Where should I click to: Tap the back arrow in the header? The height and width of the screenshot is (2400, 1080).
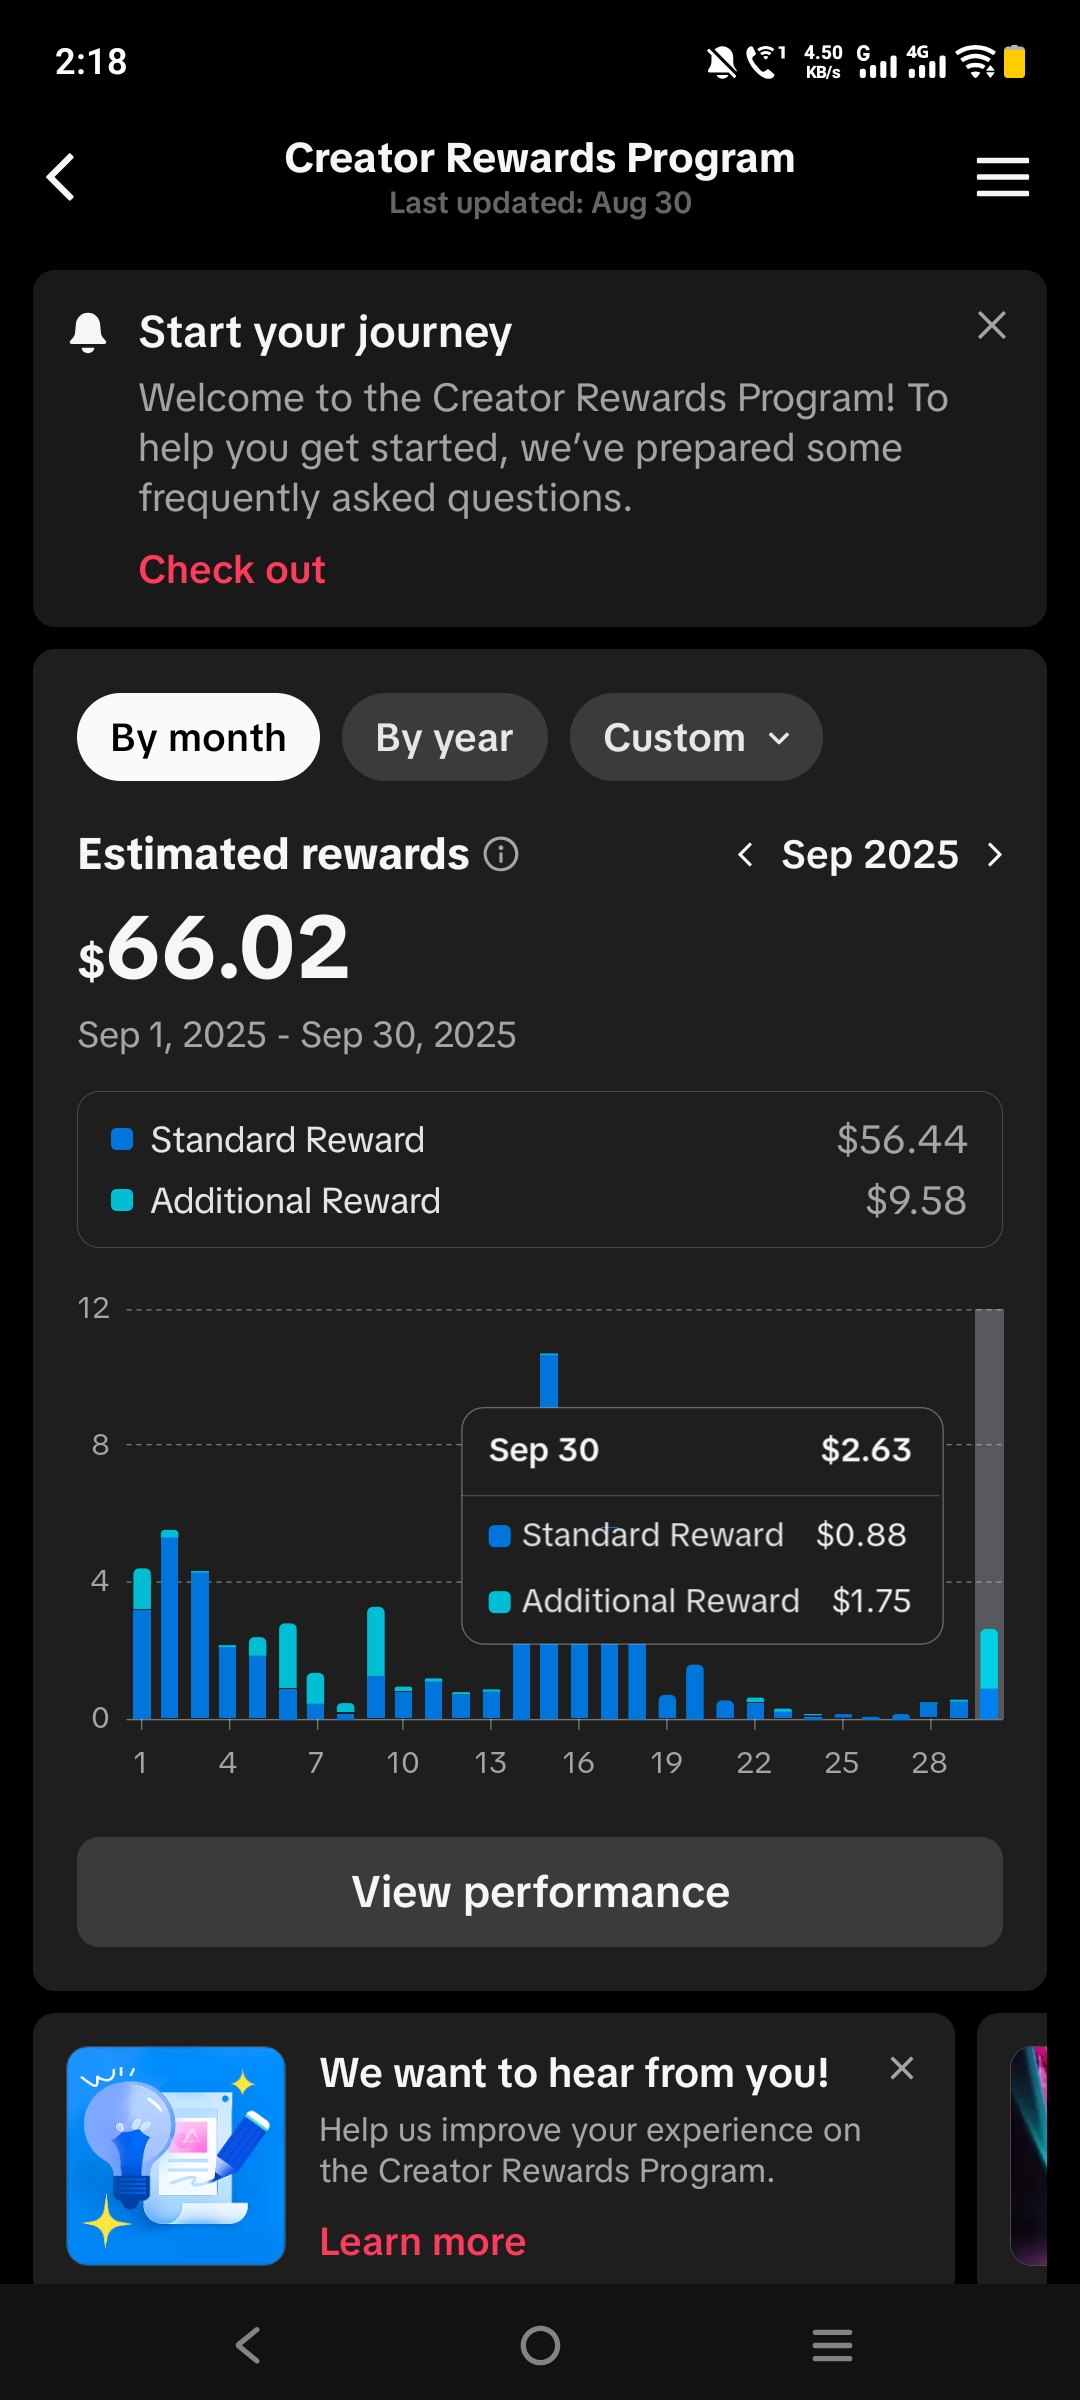[61, 177]
